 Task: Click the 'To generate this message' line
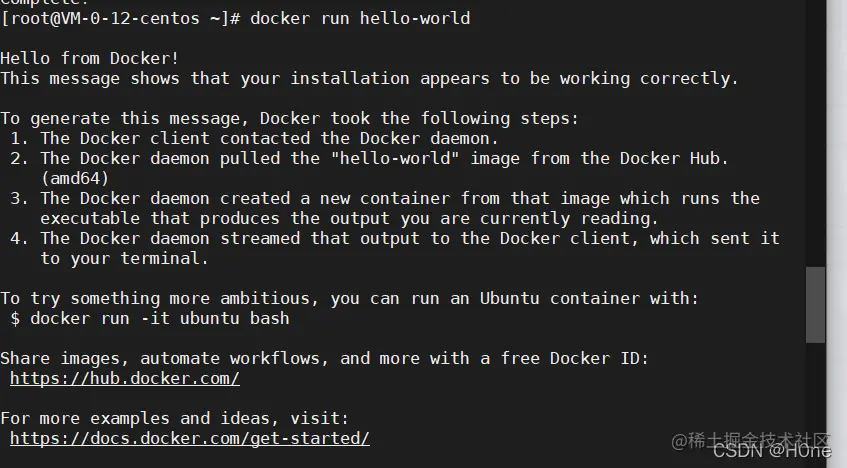pyautogui.click(x=290, y=118)
